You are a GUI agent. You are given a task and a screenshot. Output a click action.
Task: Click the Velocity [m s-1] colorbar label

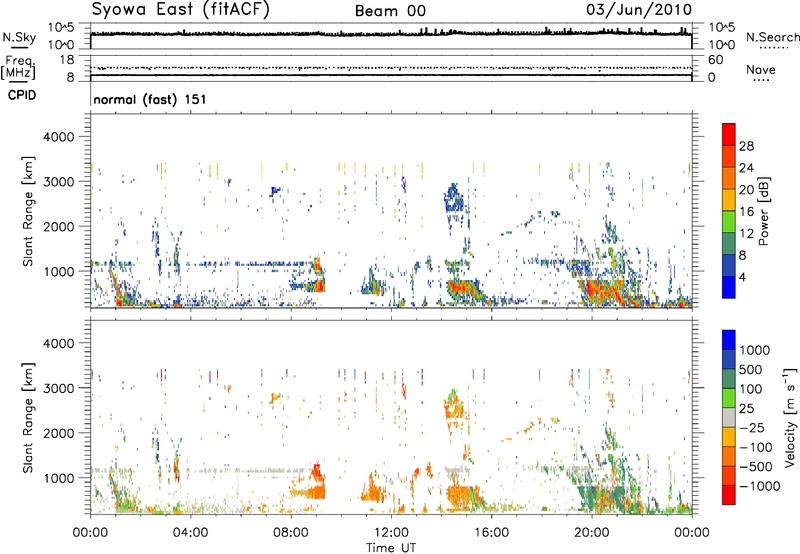[x=789, y=417]
